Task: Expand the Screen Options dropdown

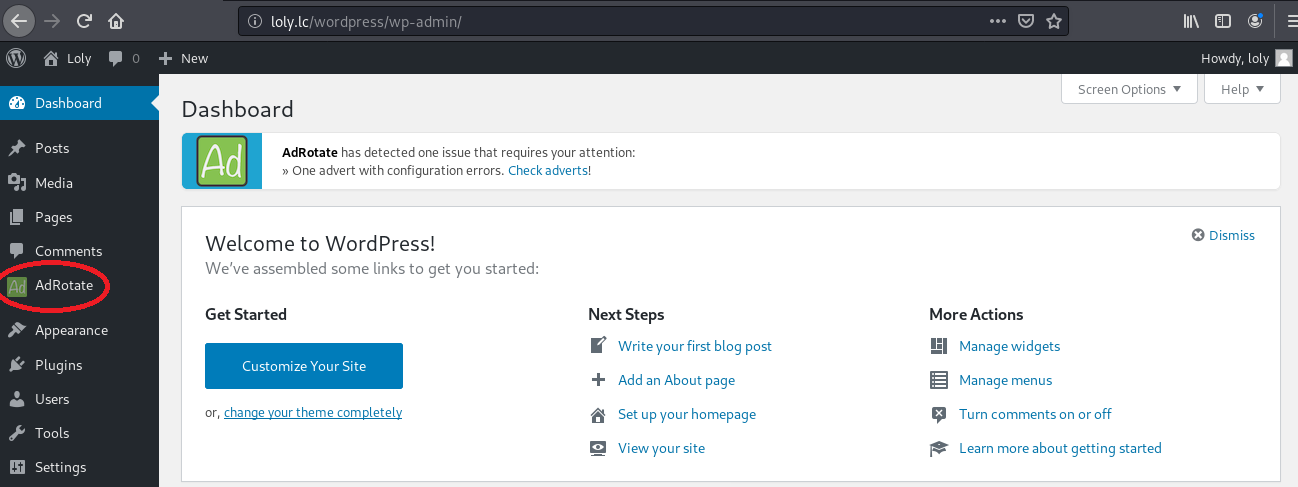Action: pos(1129,89)
